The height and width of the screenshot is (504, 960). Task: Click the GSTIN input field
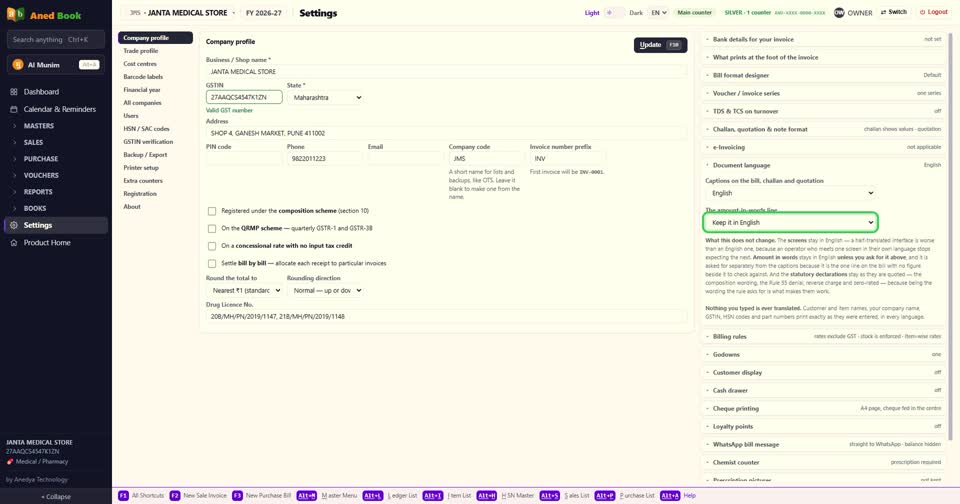pyautogui.click(x=244, y=97)
